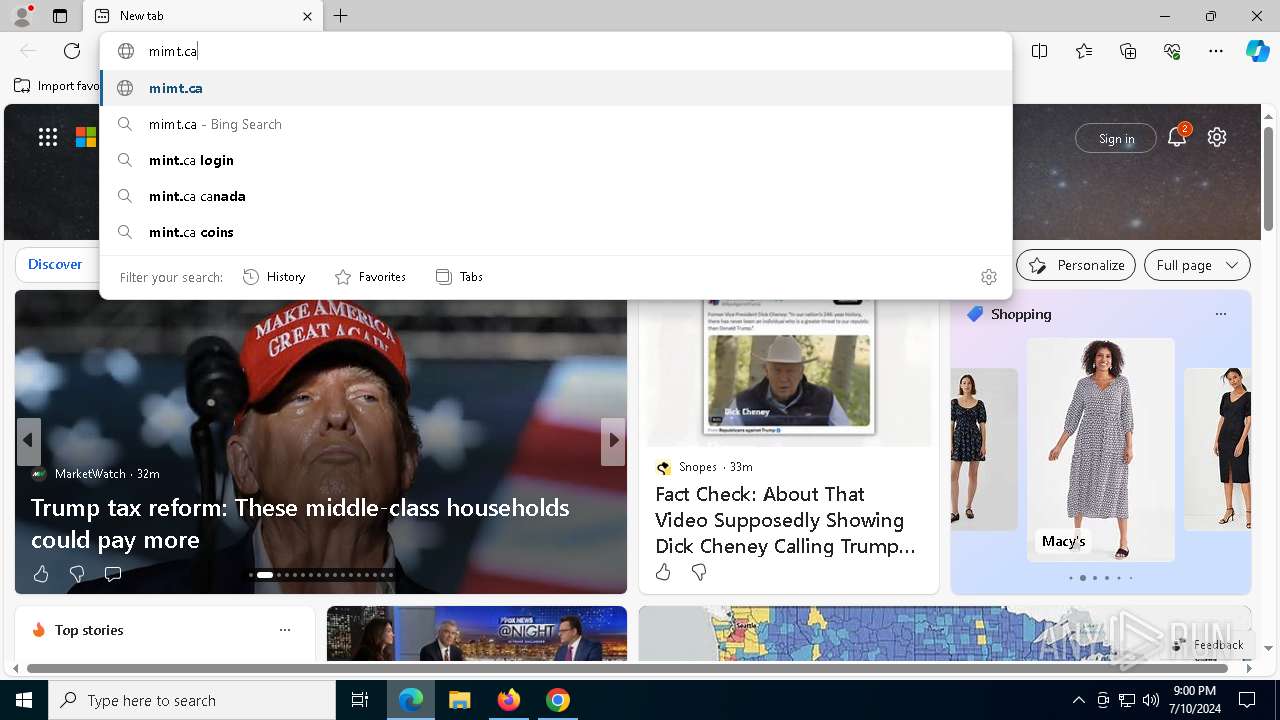The width and height of the screenshot is (1280, 720).
Task: Like the Snopes fact check article
Action: (x=663, y=572)
